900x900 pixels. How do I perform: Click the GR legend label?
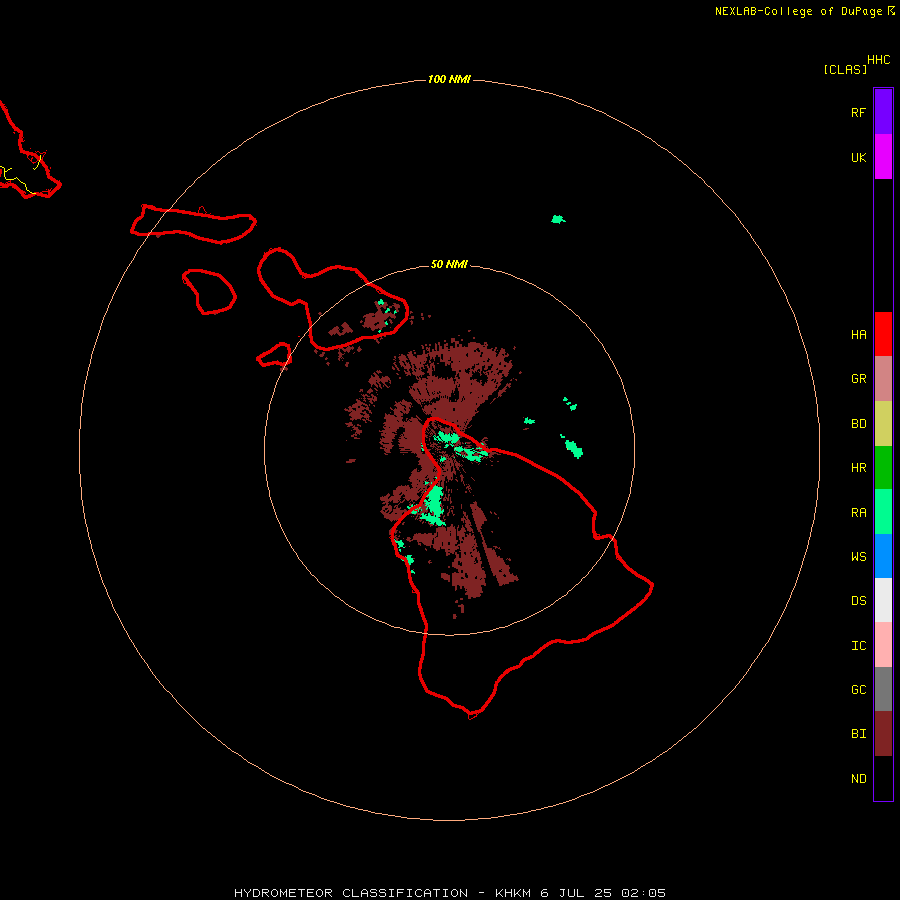click(x=858, y=379)
